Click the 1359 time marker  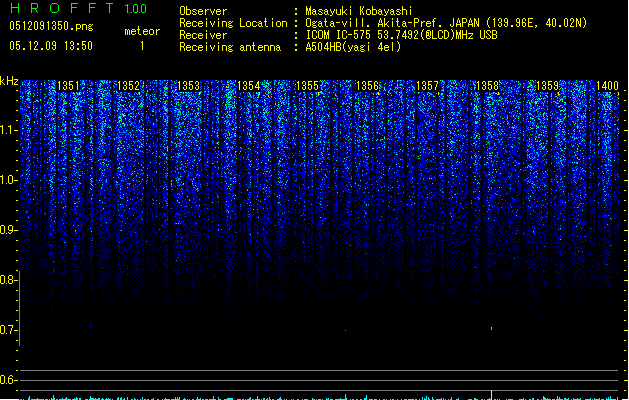click(x=548, y=85)
